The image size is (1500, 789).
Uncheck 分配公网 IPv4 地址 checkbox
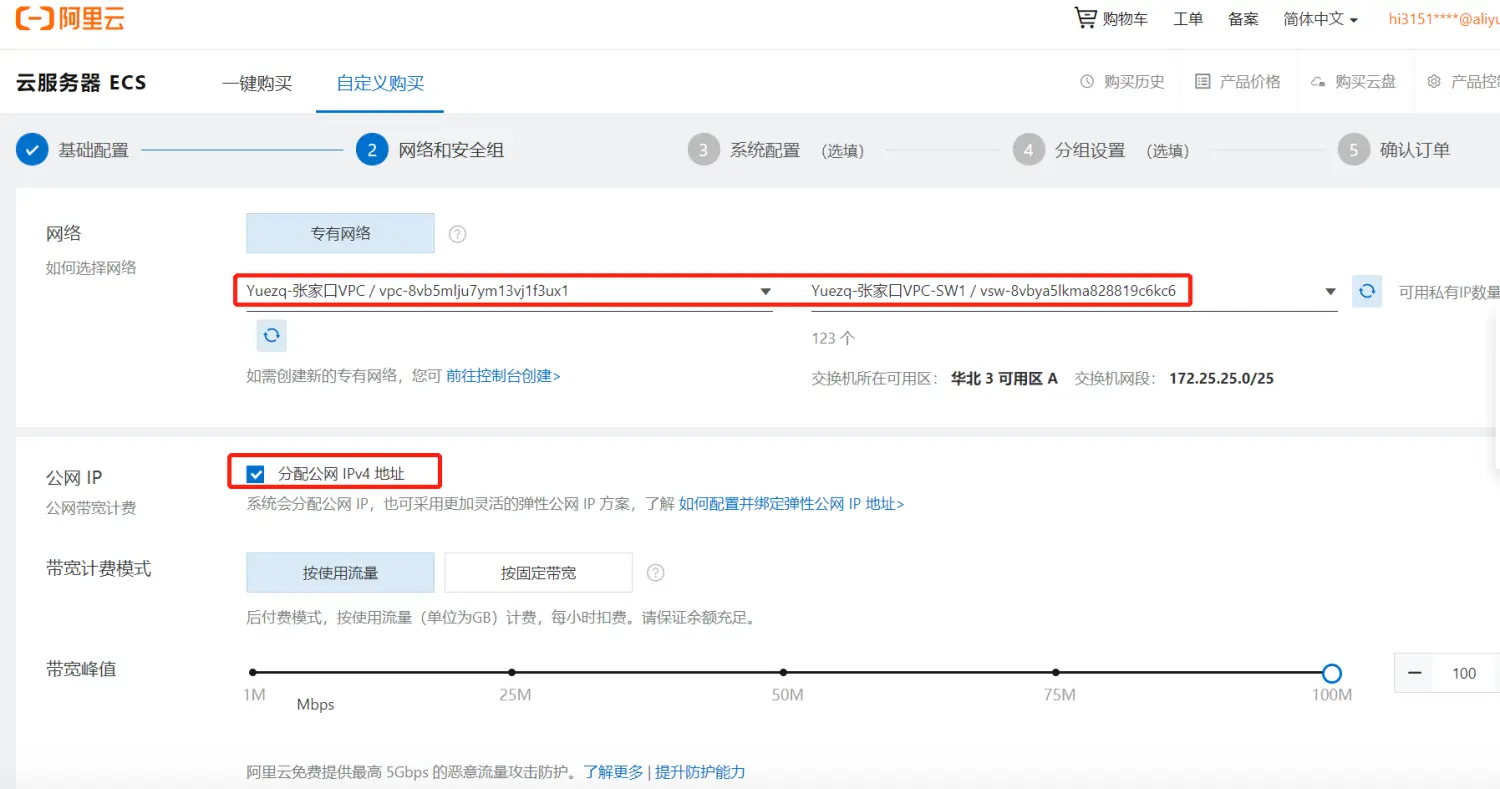[x=256, y=474]
